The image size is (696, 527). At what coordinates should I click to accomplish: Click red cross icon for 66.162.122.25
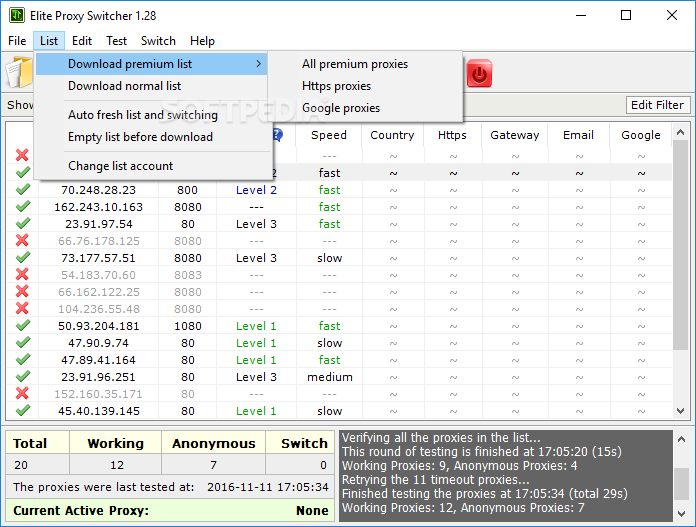(x=22, y=292)
